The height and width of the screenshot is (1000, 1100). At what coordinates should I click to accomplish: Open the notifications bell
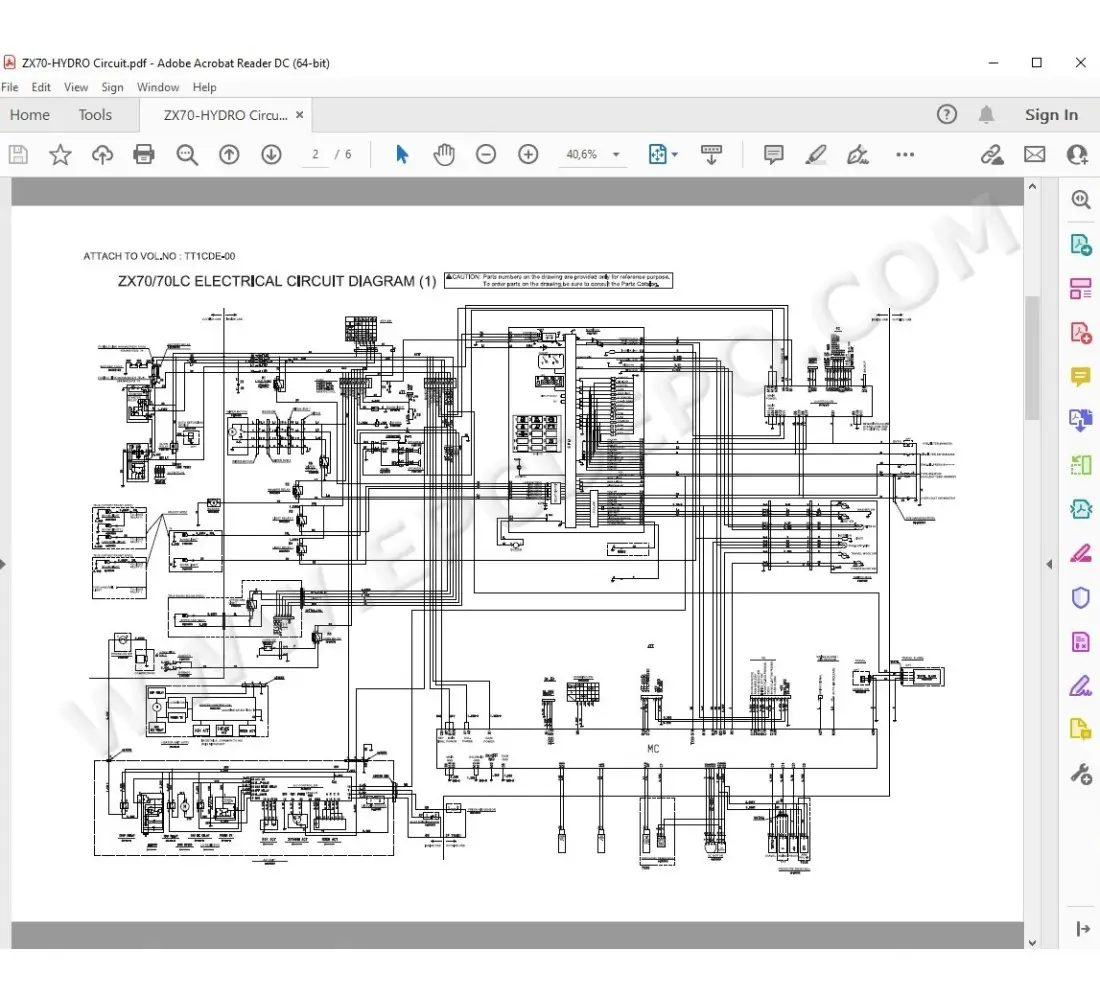[x=986, y=114]
